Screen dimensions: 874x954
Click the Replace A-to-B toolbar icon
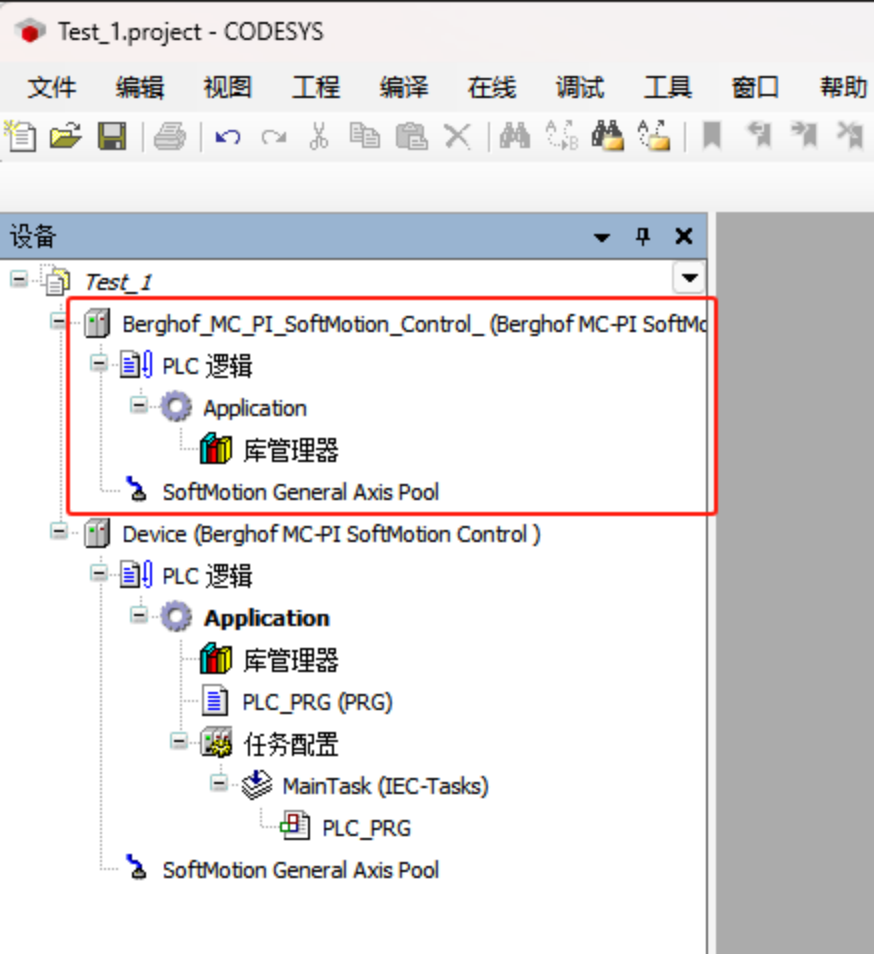coord(561,135)
